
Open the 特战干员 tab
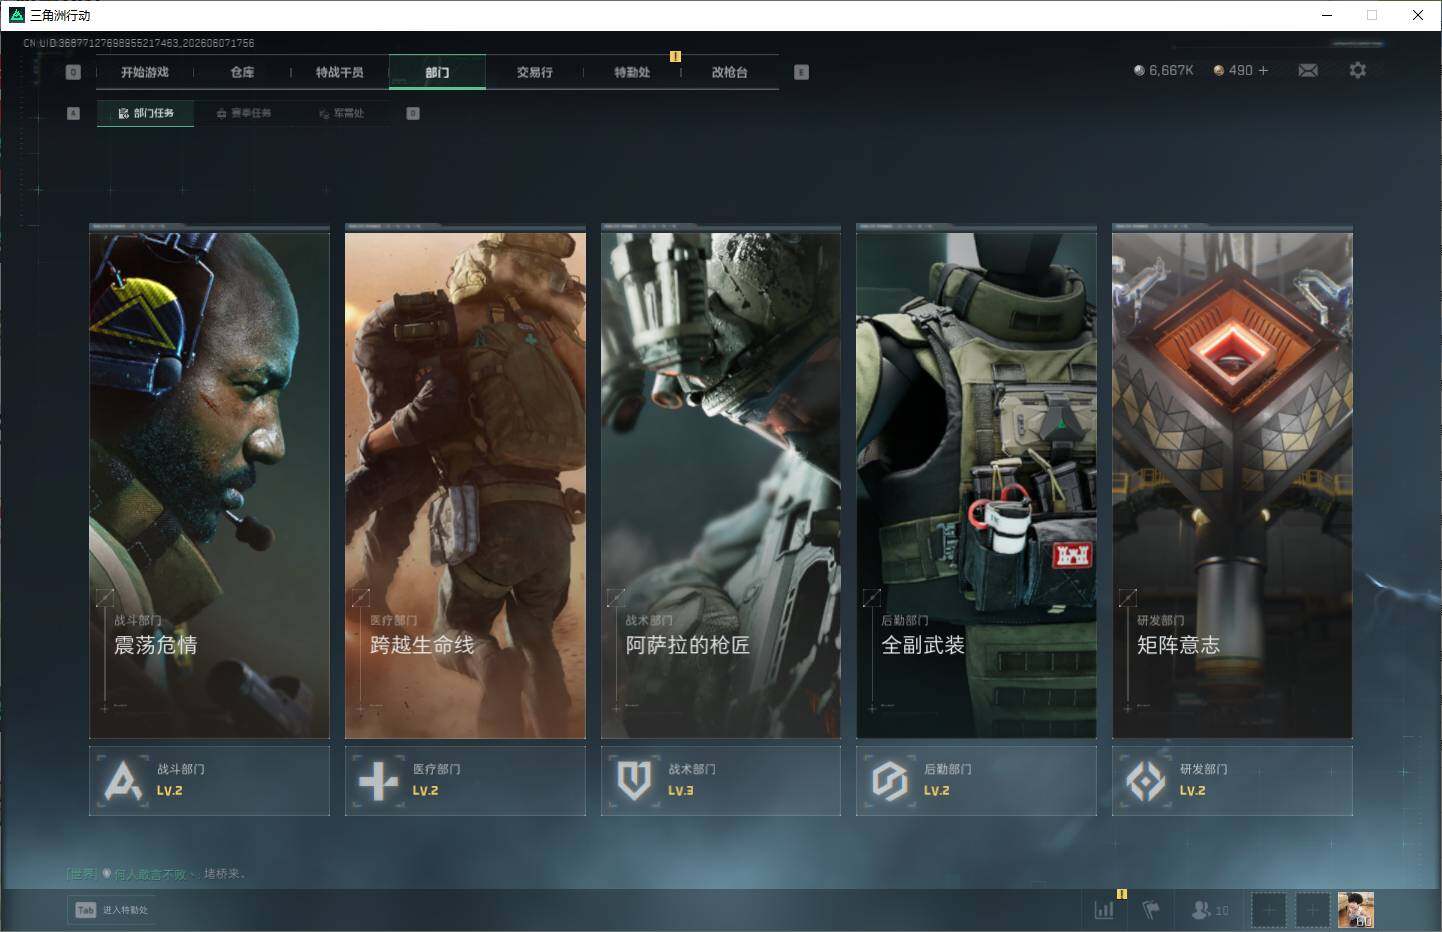coord(339,72)
